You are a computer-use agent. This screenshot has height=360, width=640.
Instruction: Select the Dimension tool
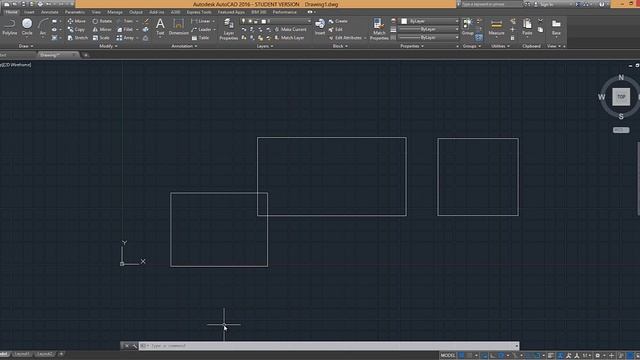178,27
